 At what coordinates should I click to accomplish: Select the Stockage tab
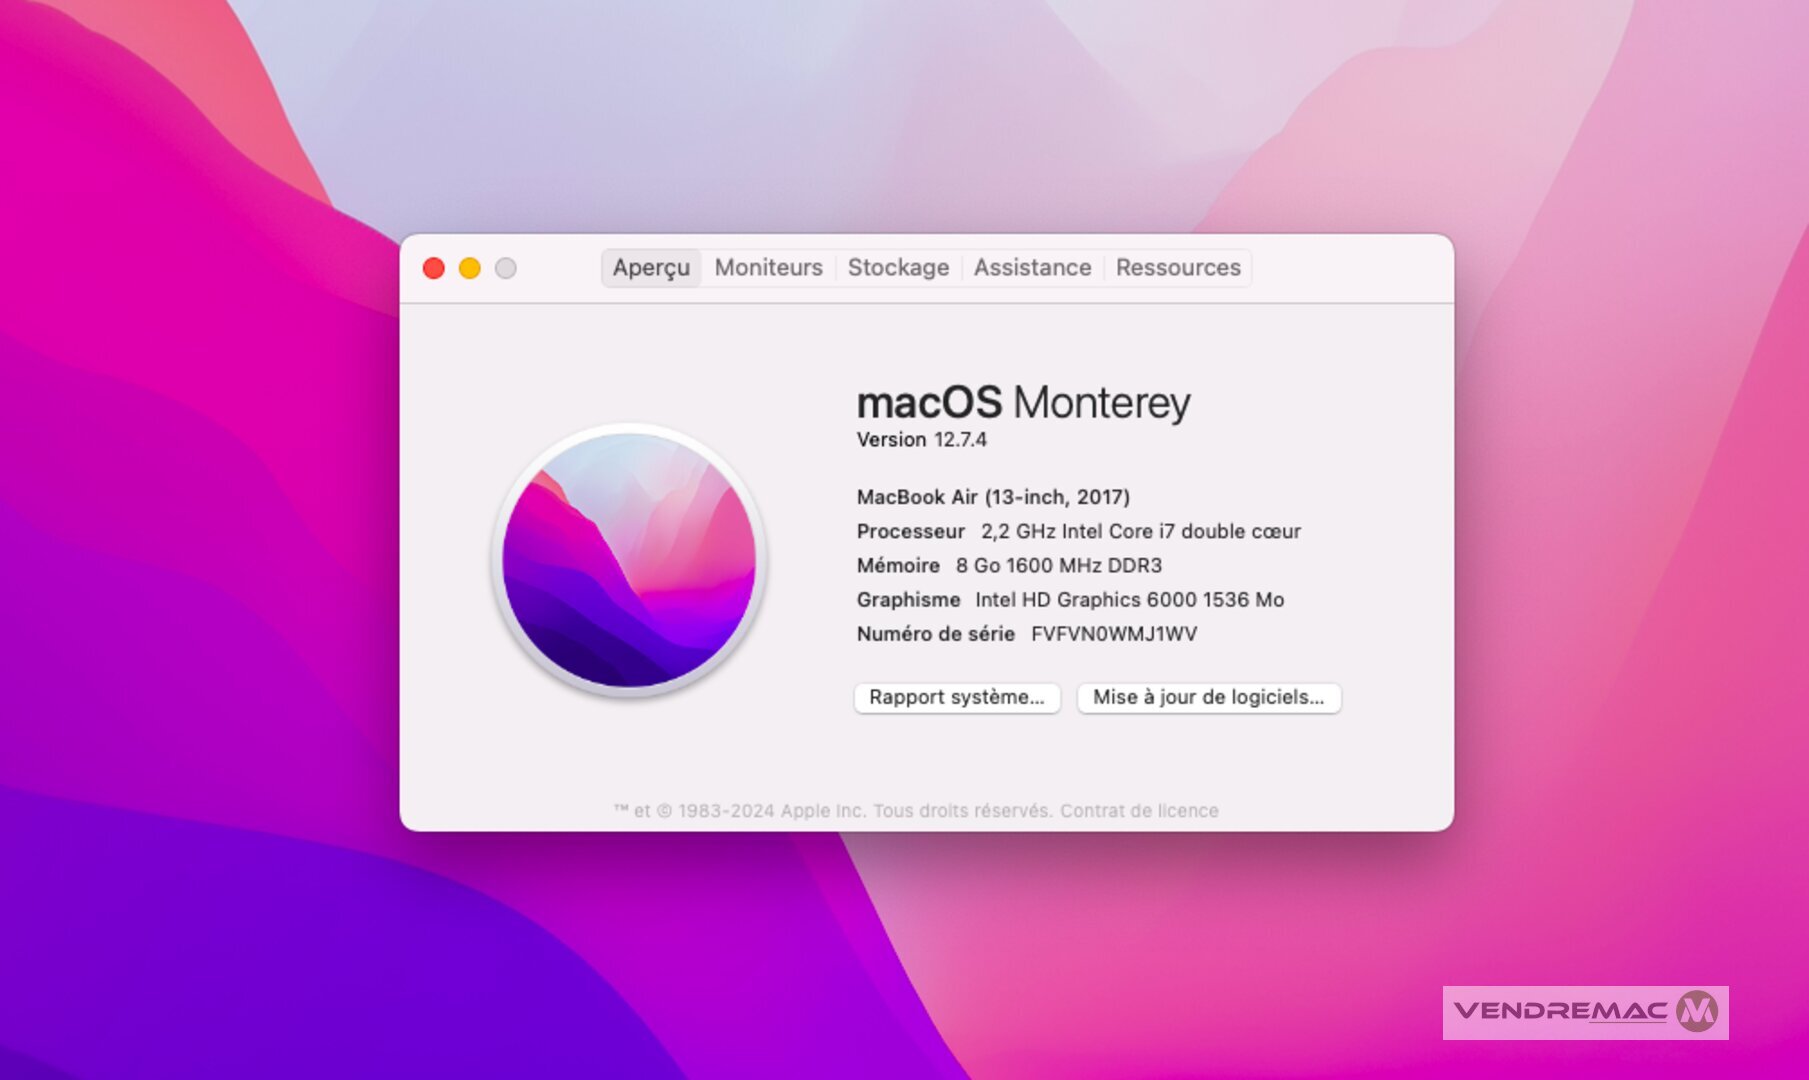click(898, 268)
